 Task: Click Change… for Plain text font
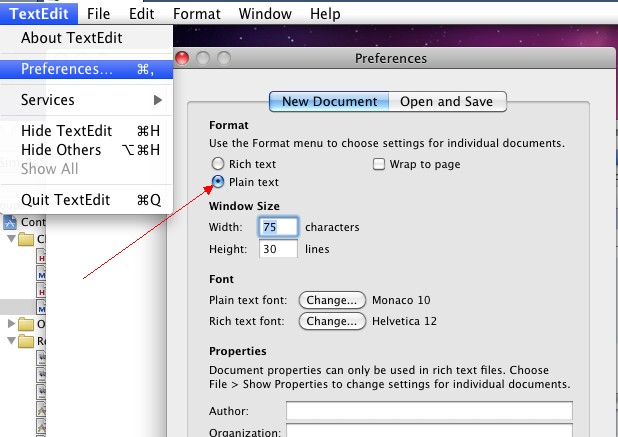click(x=332, y=300)
